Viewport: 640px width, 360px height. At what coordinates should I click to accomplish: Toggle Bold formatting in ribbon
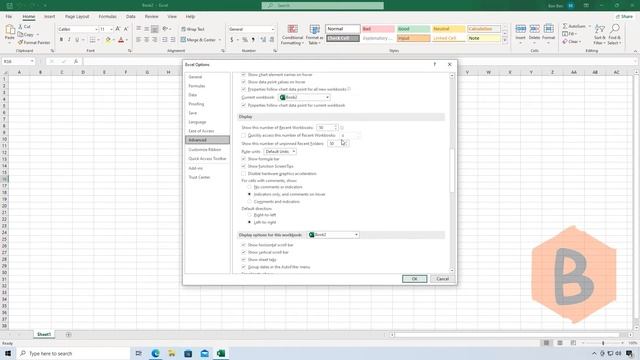(x=61, y=40)
